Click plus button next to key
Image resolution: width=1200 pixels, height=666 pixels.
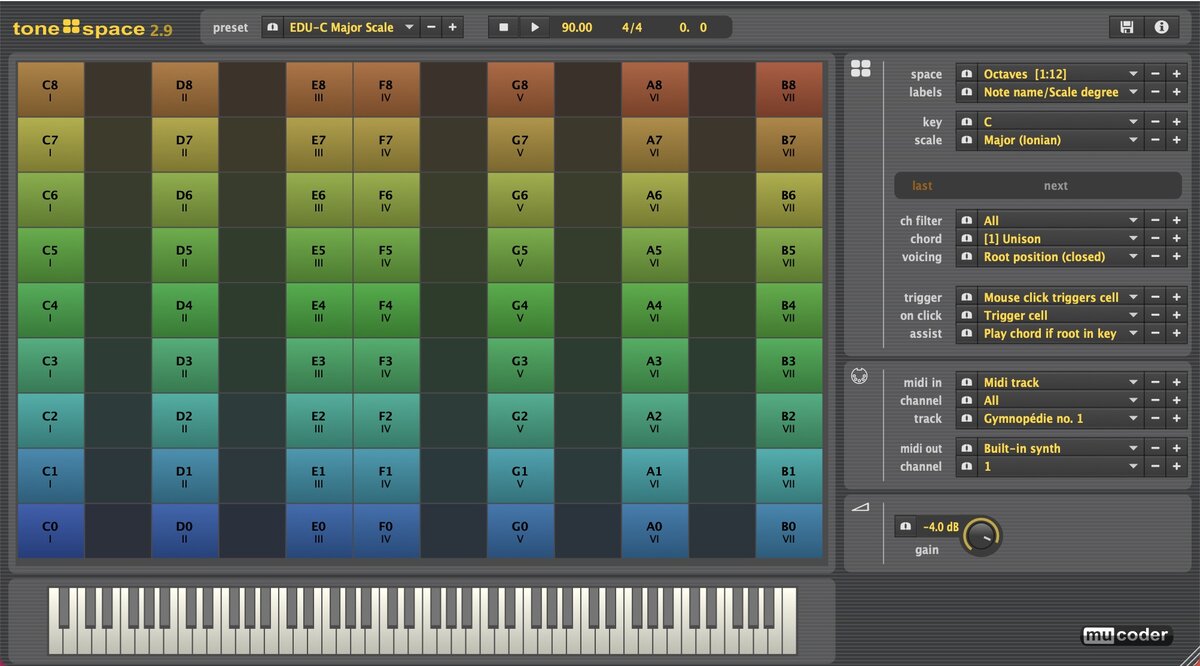[x=1177, y=122]
